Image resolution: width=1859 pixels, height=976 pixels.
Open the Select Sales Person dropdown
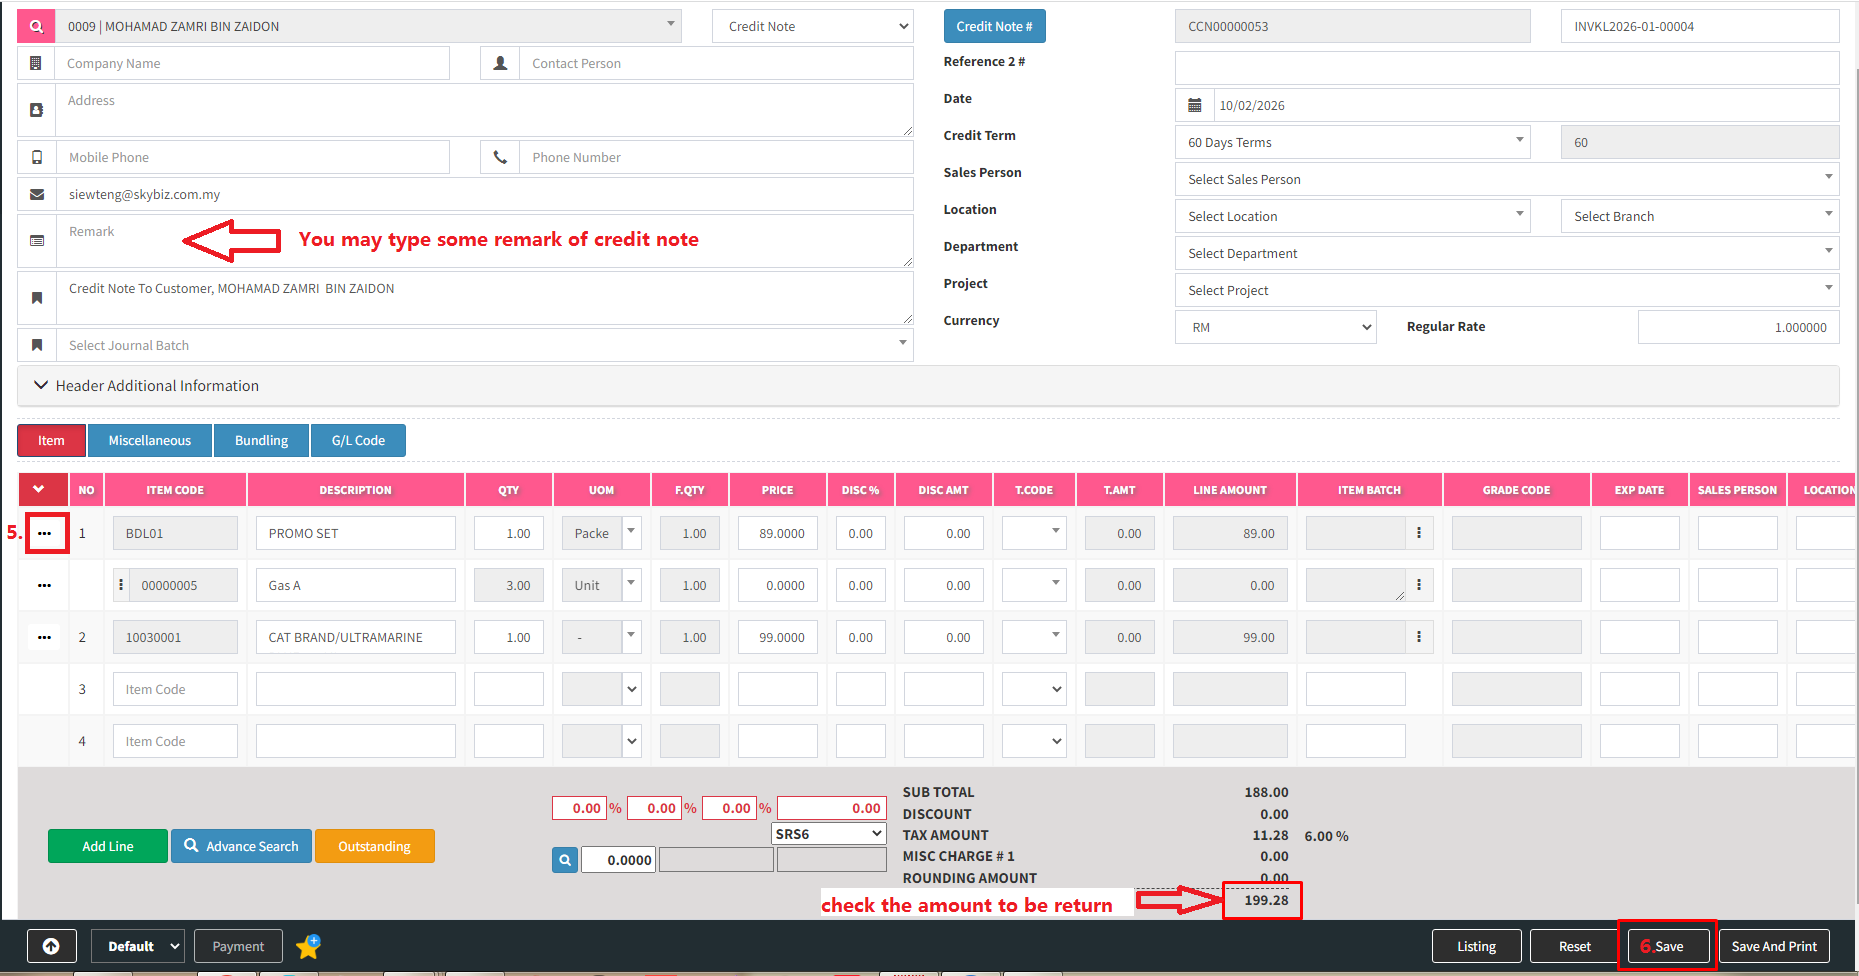pyautogui.click(x=1506, y=179)
